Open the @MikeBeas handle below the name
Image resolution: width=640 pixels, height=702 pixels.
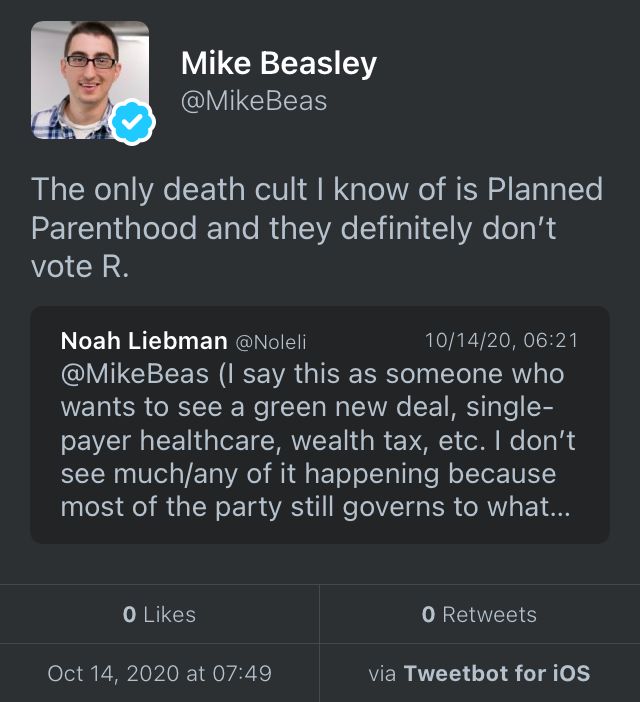(x=254, y=102)
